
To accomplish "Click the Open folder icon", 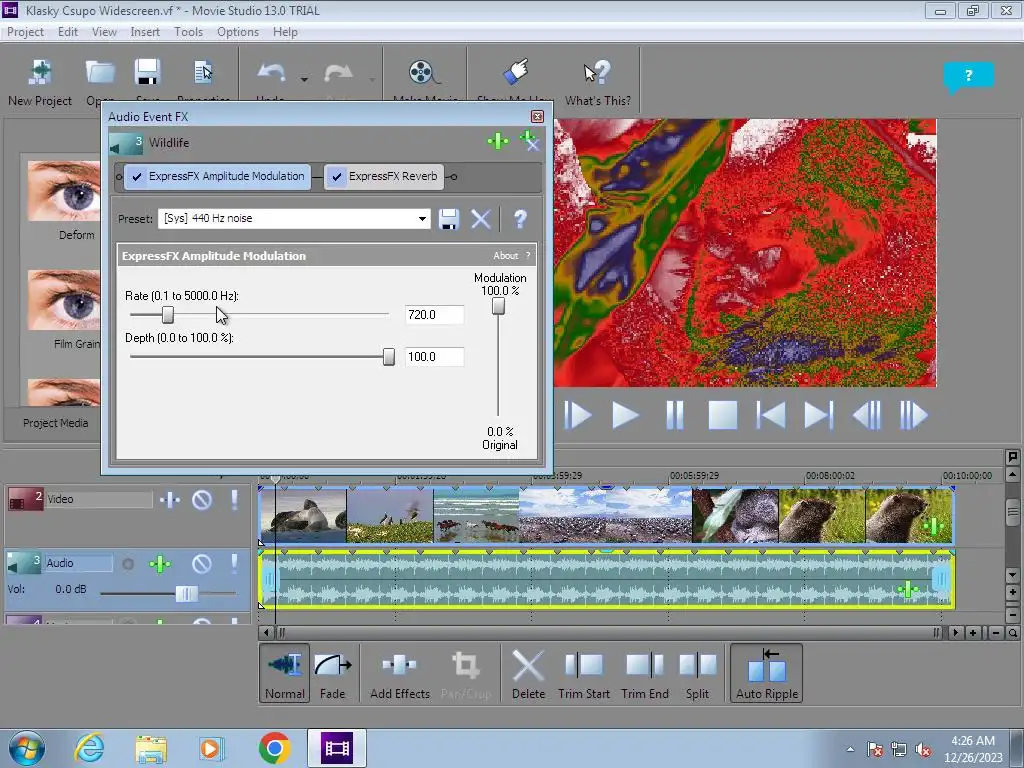I will [x=100, y=73].
